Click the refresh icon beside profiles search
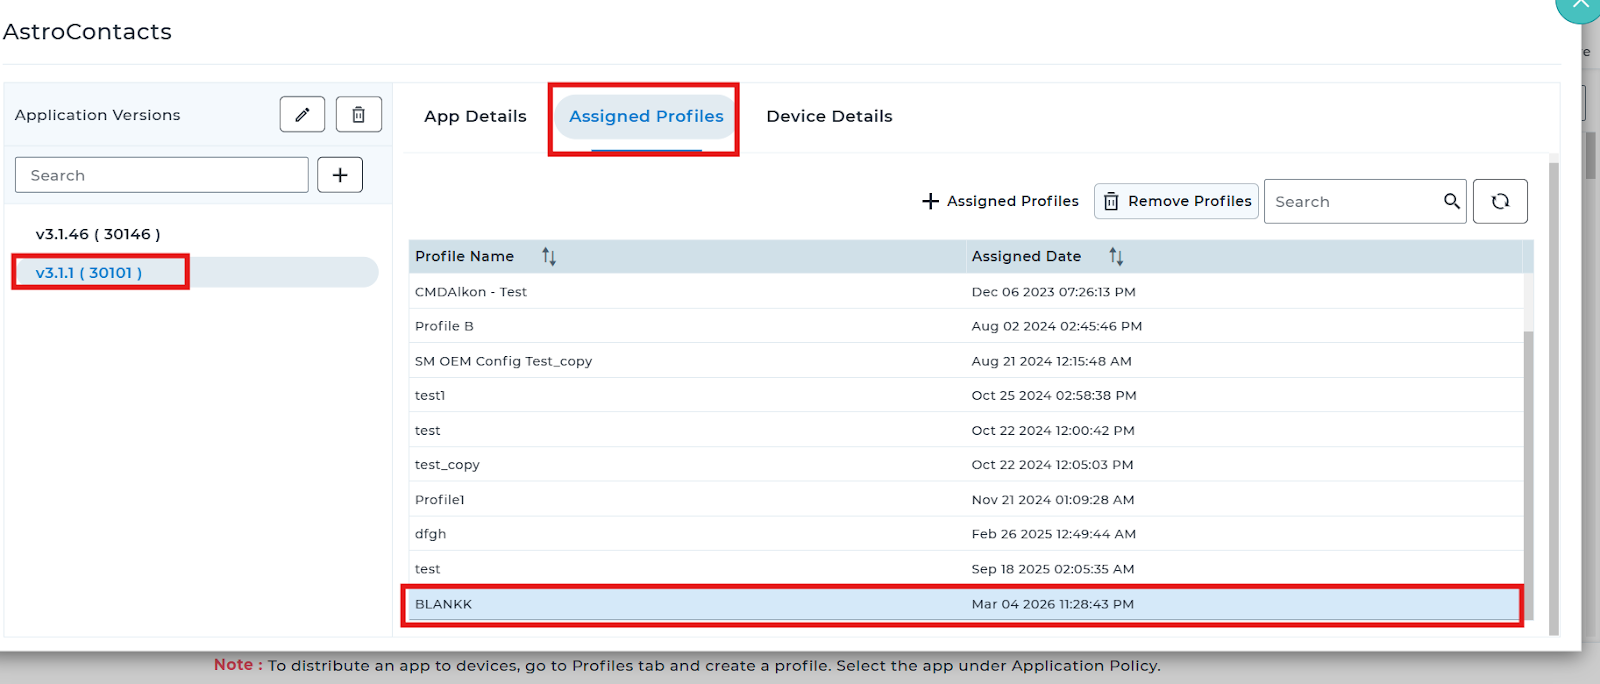Image resolution: width=1600 pixels, height=684 pixels. click(1500, 201)
